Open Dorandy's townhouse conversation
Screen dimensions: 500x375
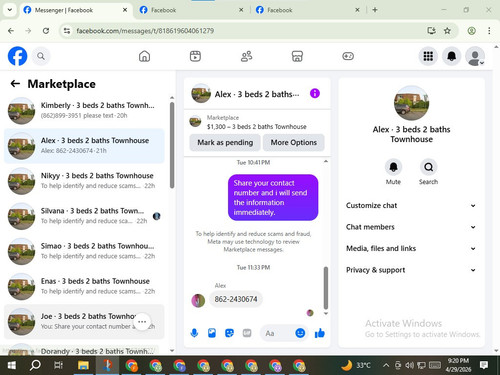point(84,350)
